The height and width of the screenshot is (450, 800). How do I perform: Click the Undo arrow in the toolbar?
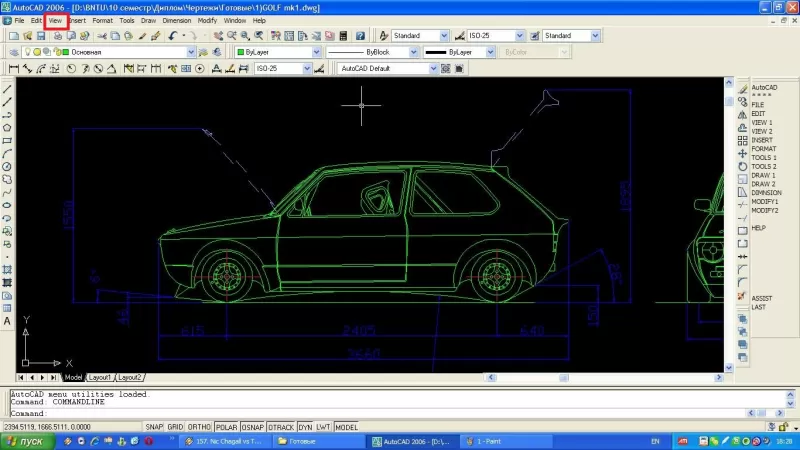point(173,35)
